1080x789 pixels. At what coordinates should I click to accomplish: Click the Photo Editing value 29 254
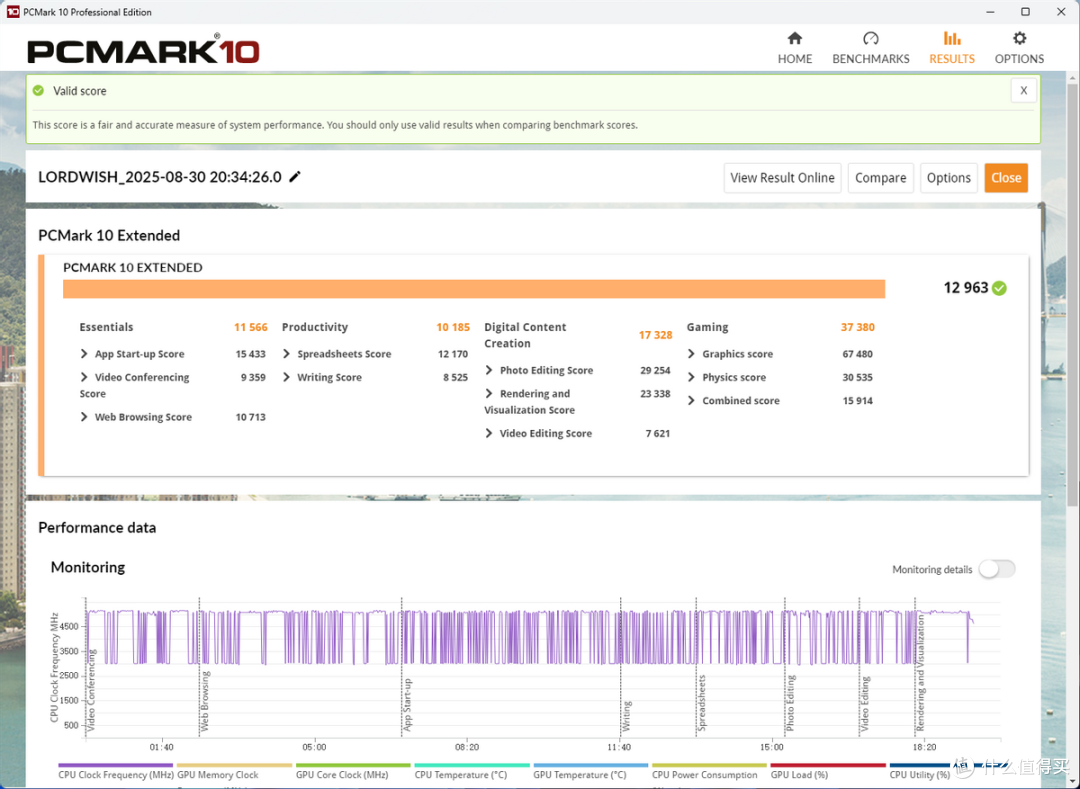coord(655,370)
